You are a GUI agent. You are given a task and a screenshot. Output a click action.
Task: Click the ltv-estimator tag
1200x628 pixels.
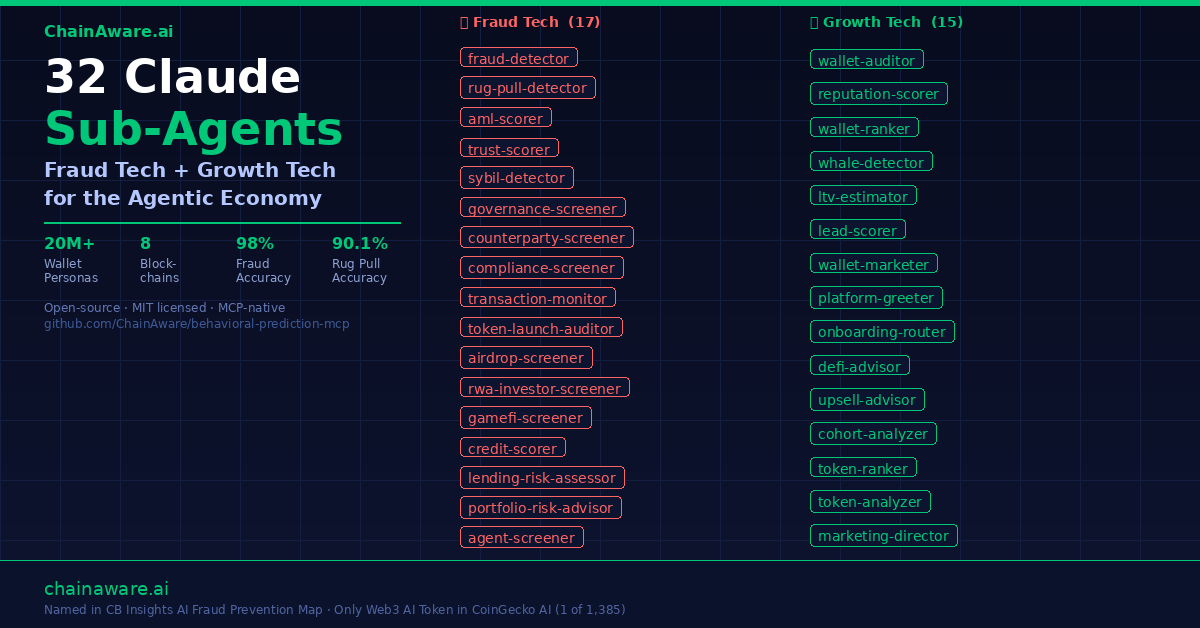click(863, 196)
